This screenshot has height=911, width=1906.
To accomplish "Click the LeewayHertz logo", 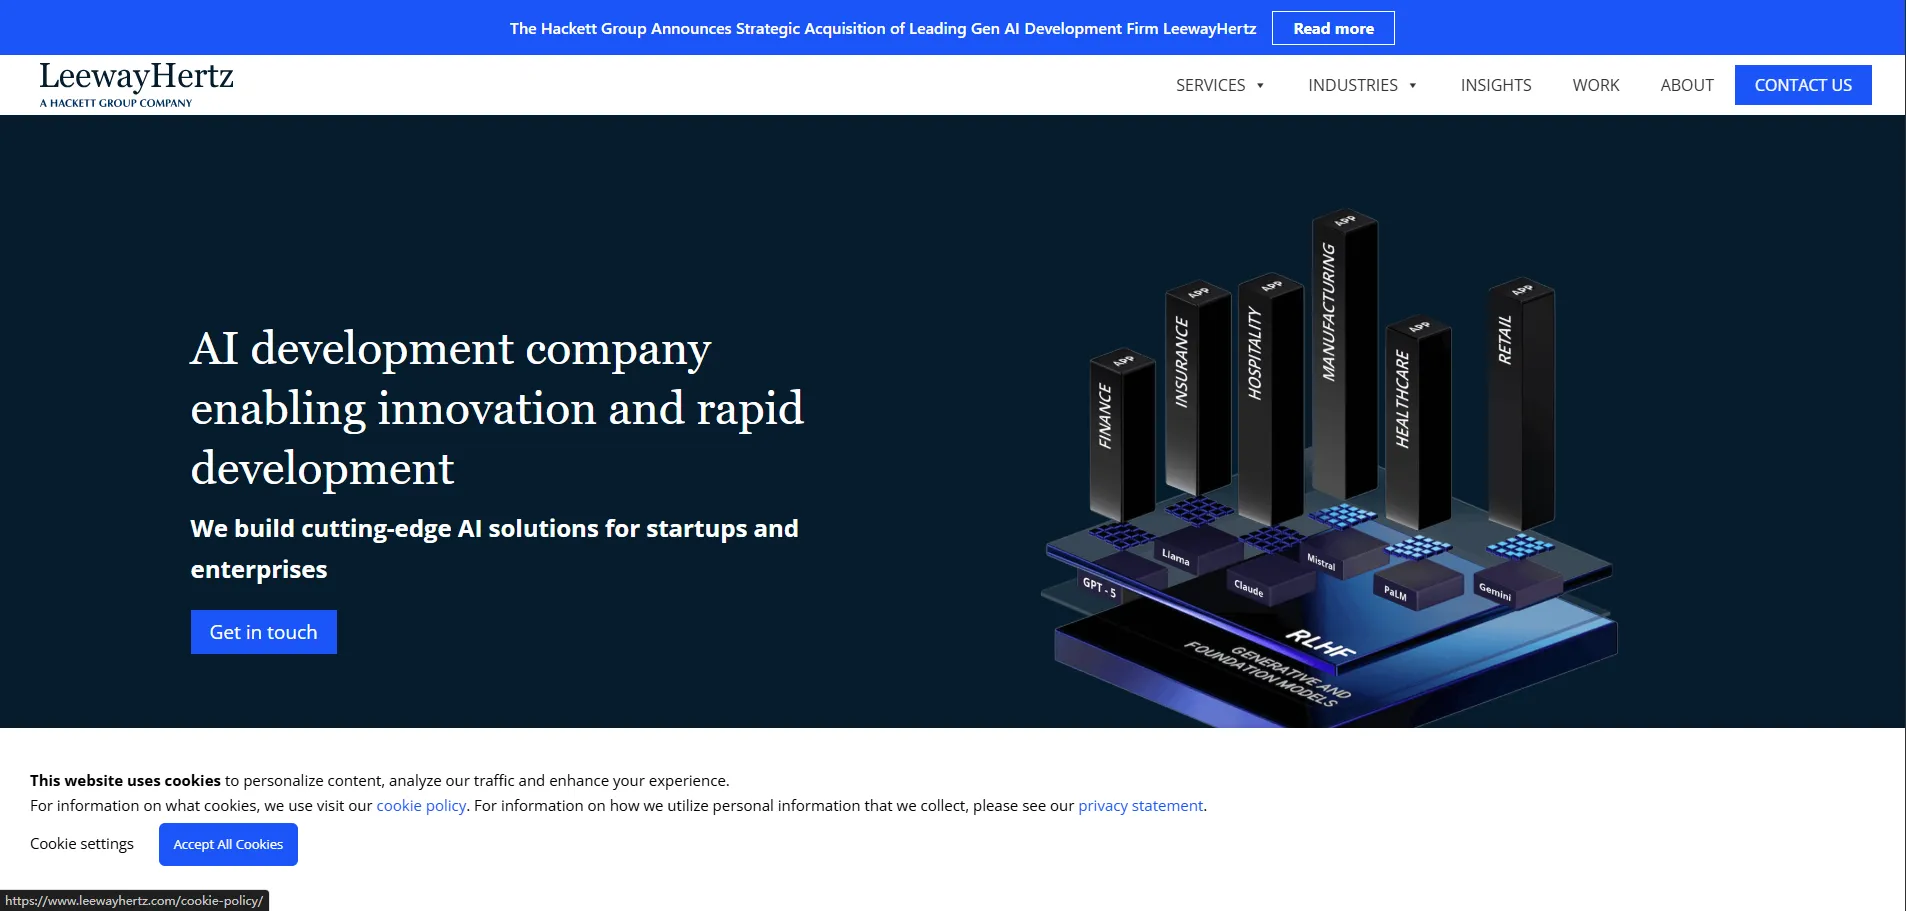I will [x=136, y=84].
